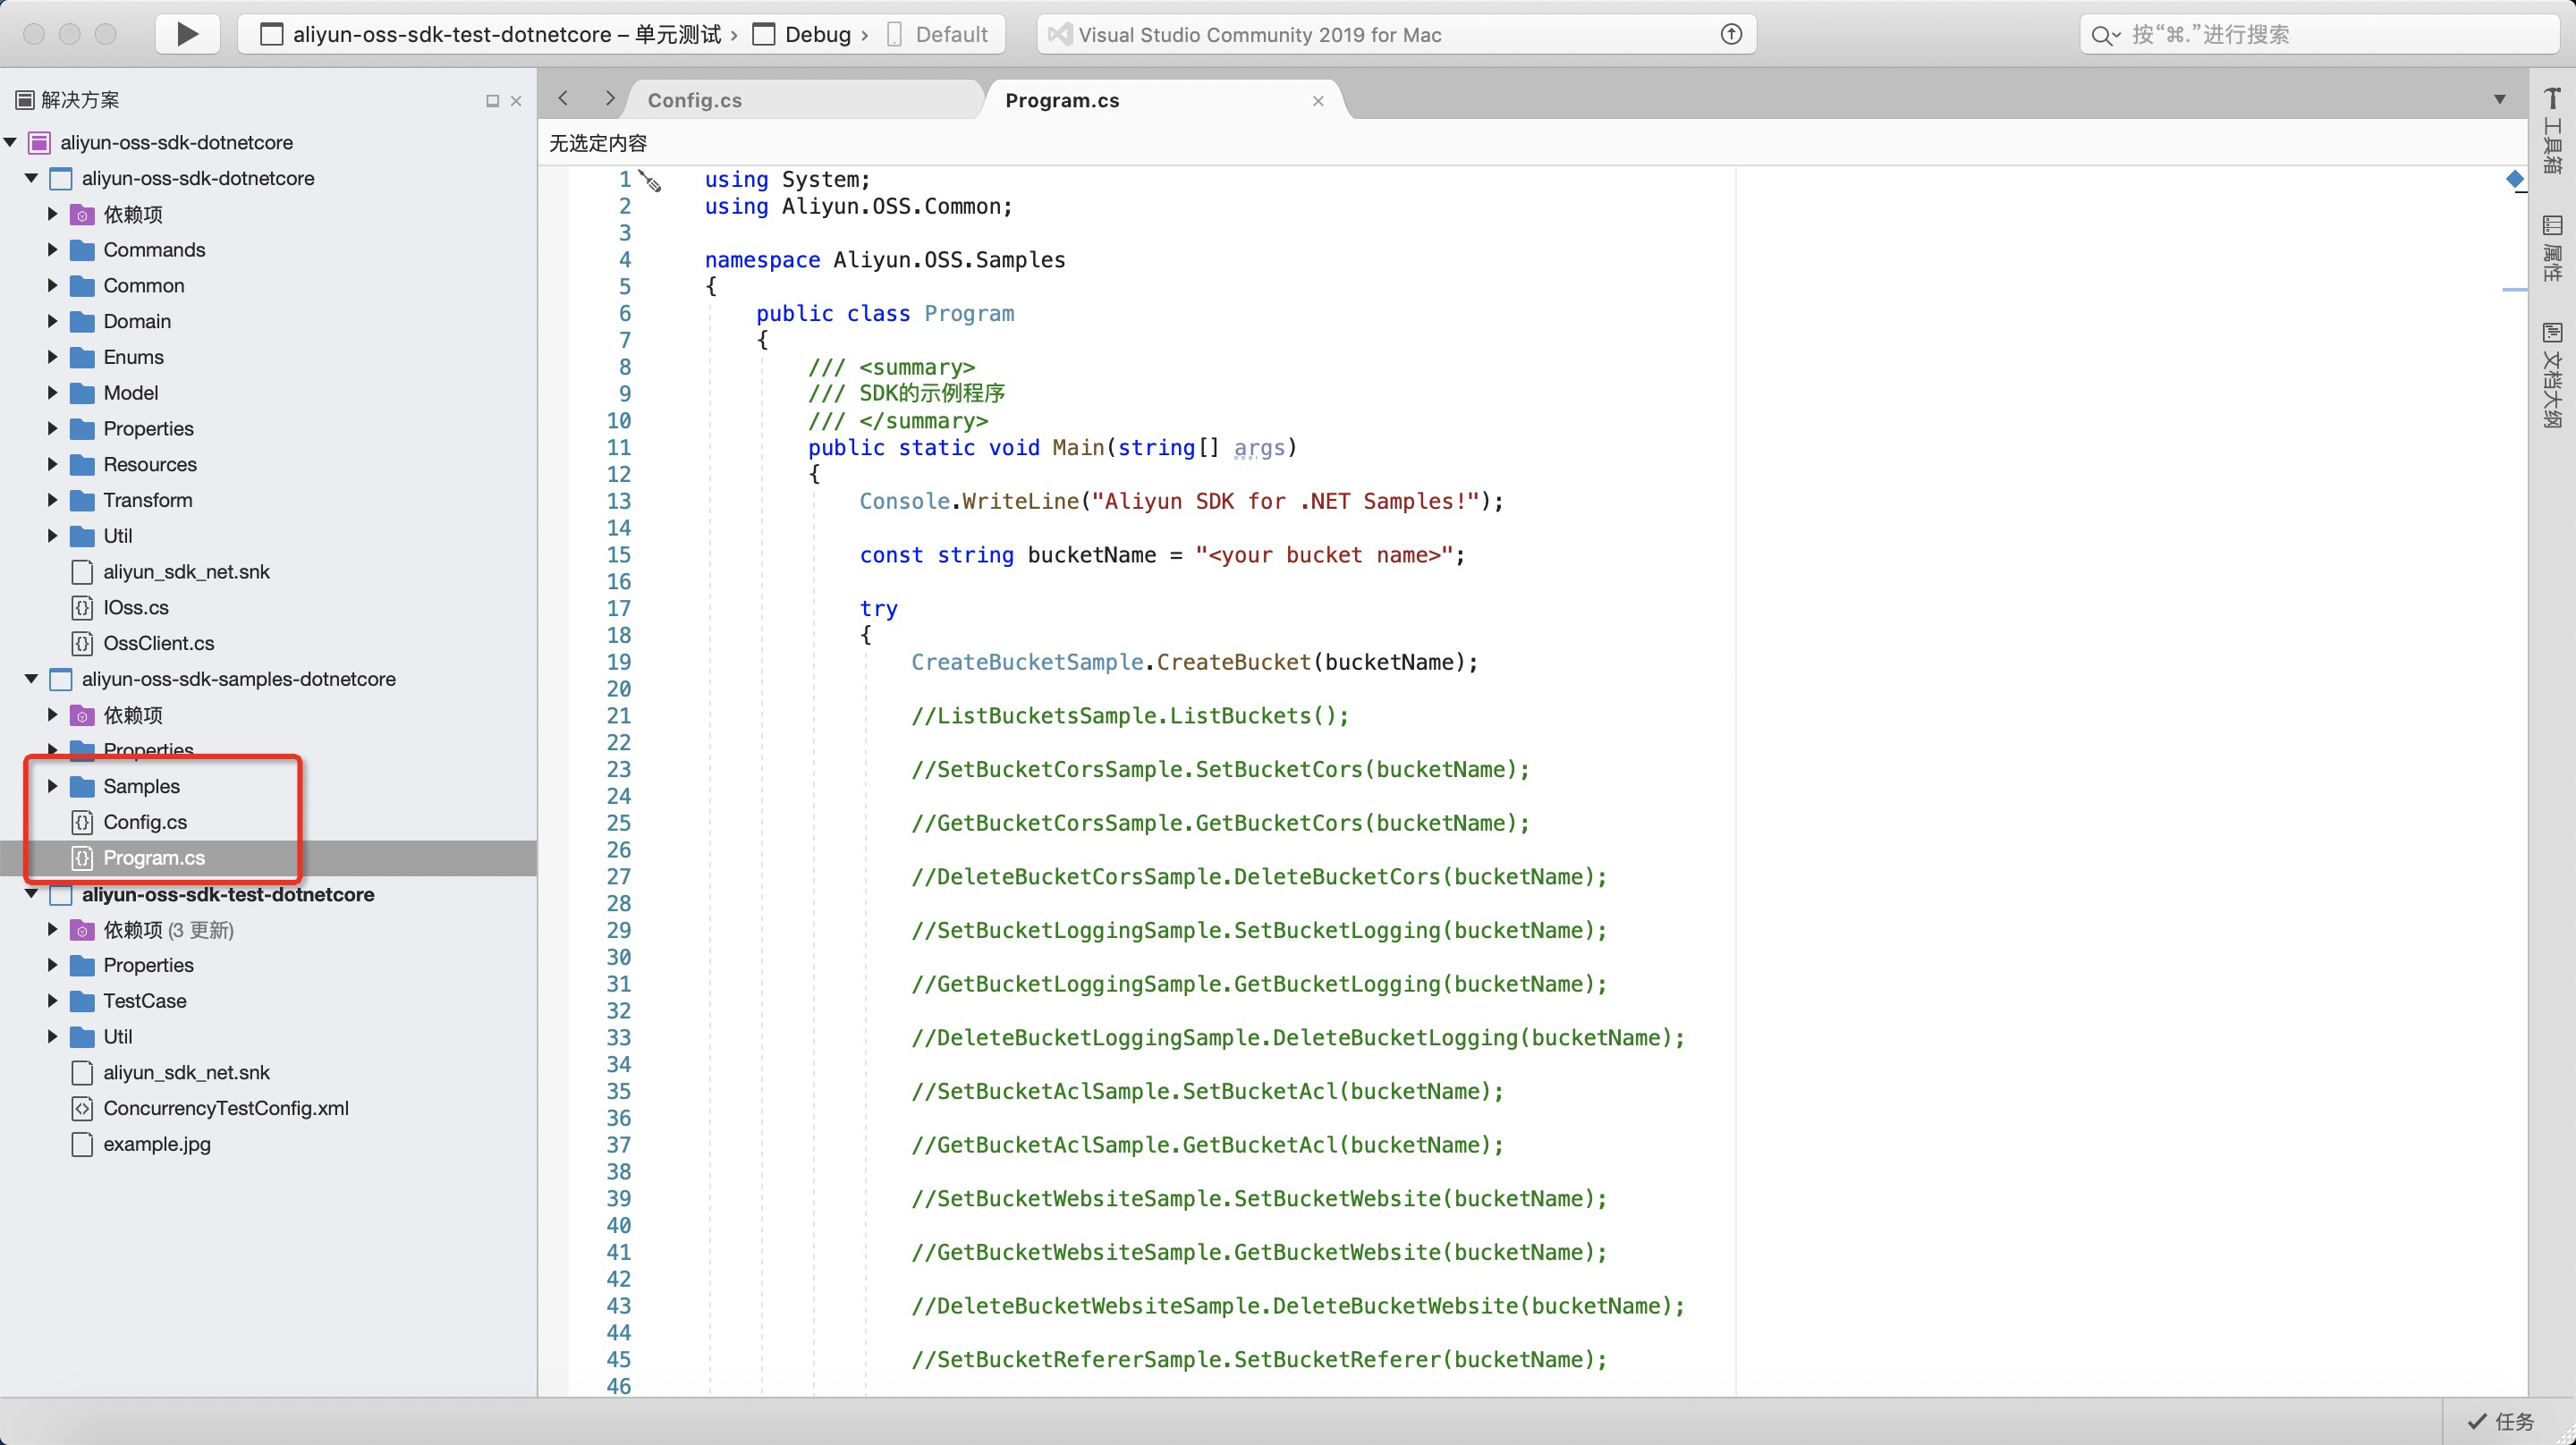Image resolution: width=2576 pixels, height=1445 pixels.
Task: Expand the Commands folder
Action: tap(53, 250)
